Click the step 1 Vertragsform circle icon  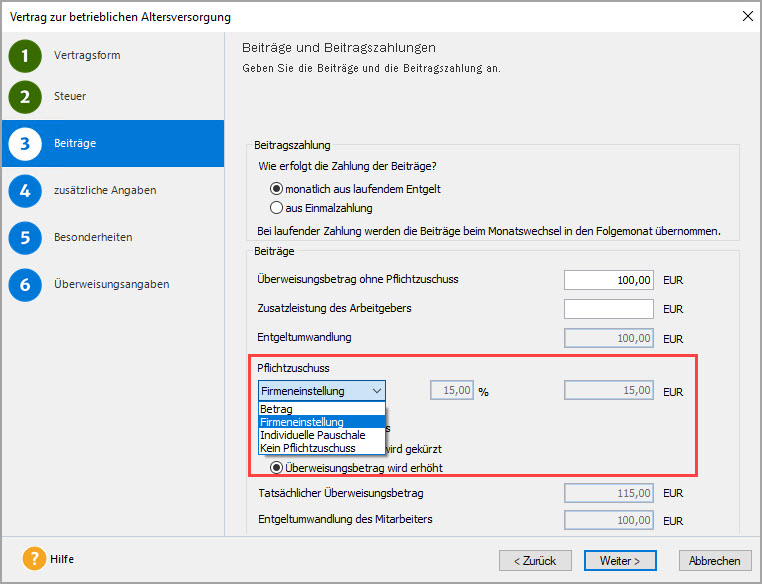tap(25, 56)
